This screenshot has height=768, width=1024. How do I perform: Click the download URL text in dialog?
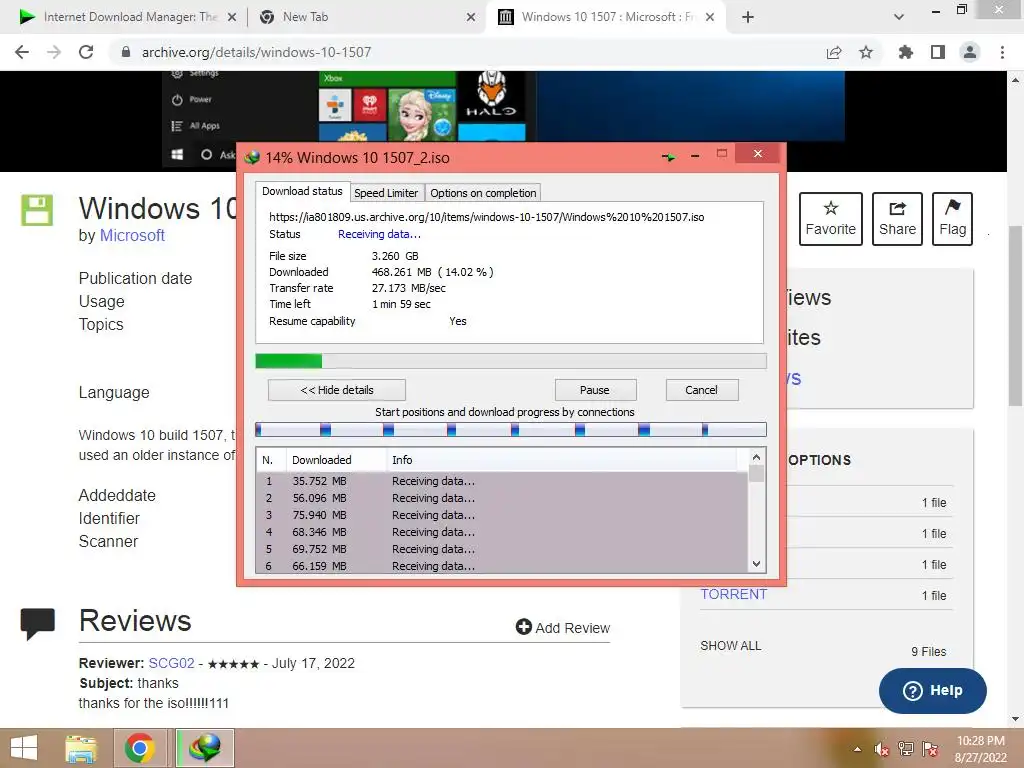point(487,217)
